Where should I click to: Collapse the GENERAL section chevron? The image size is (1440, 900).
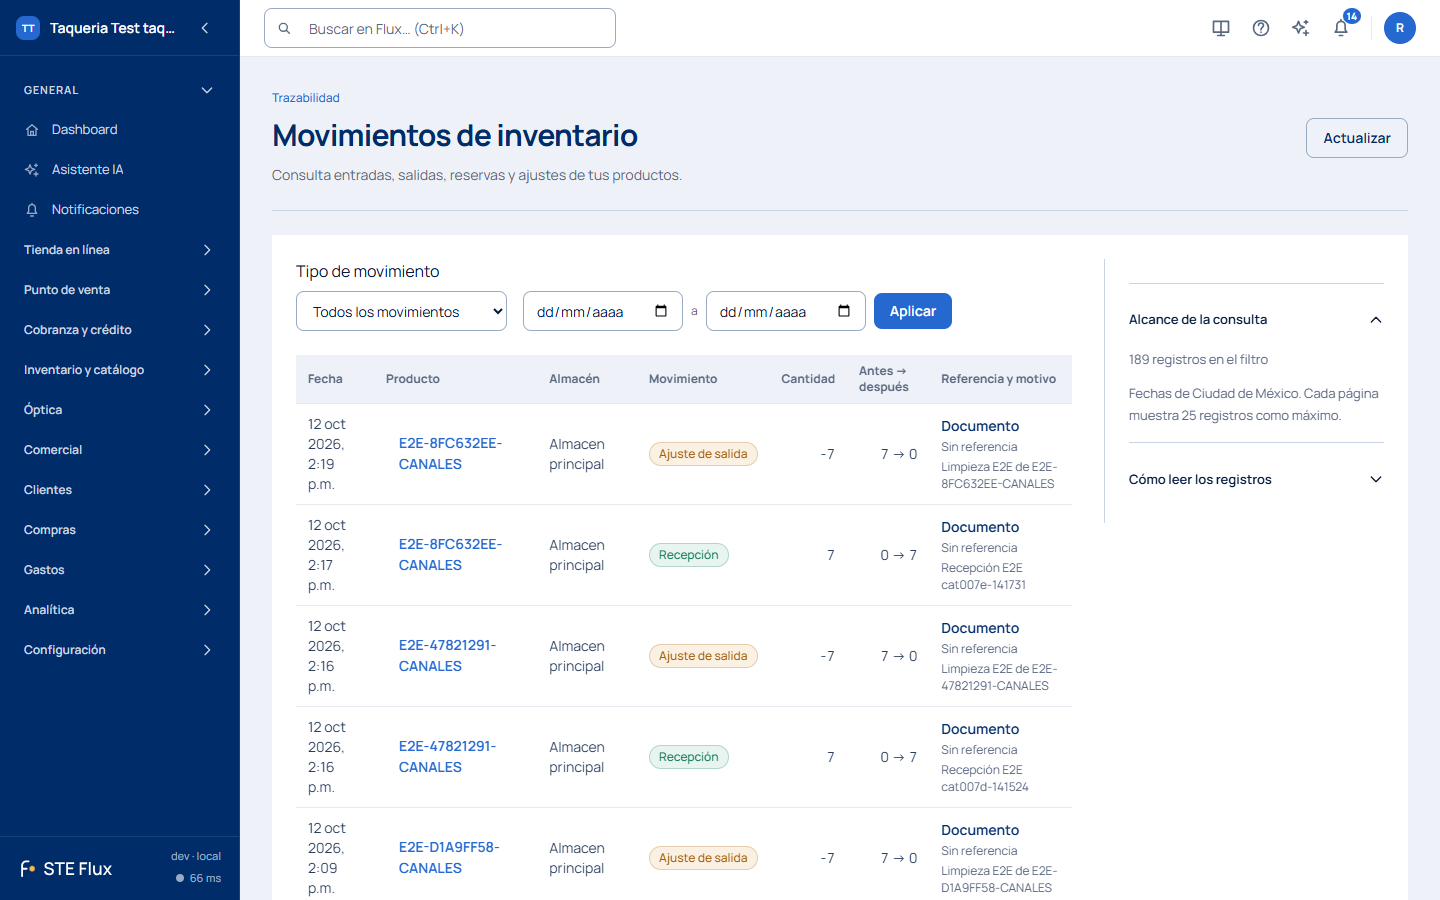click(x=207, y=90)
